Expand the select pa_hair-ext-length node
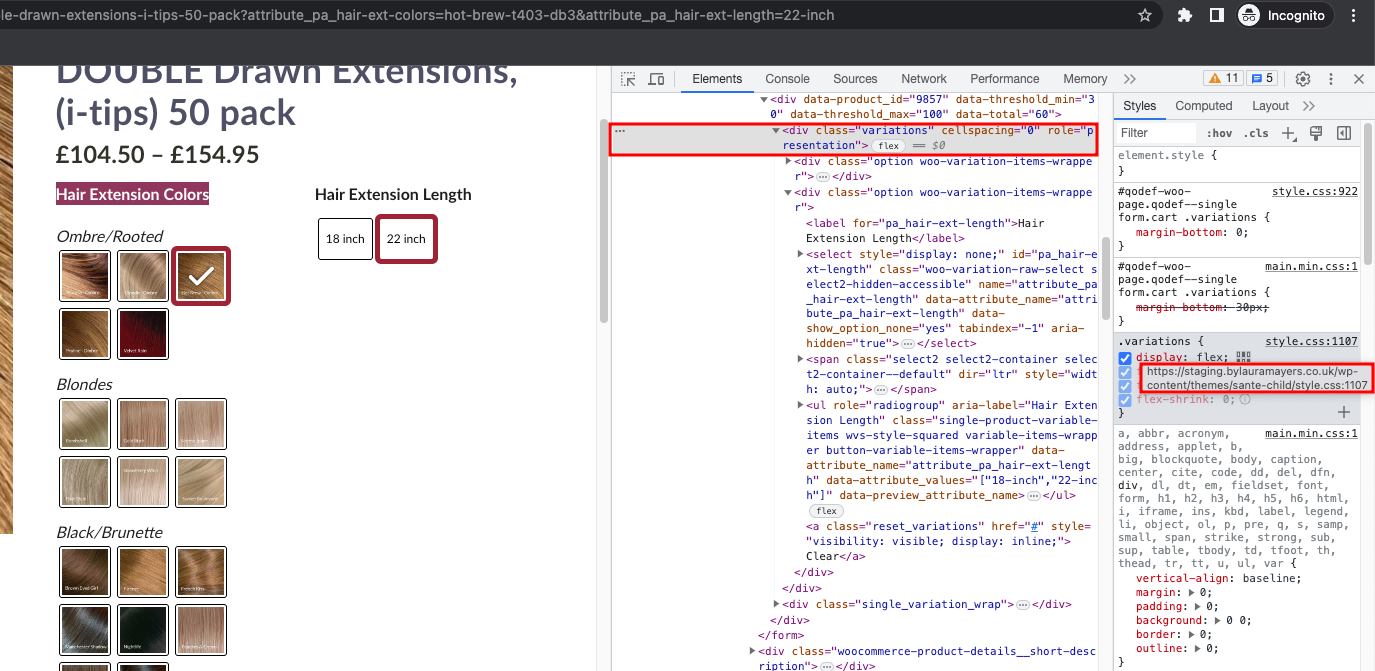 point(800,255)
